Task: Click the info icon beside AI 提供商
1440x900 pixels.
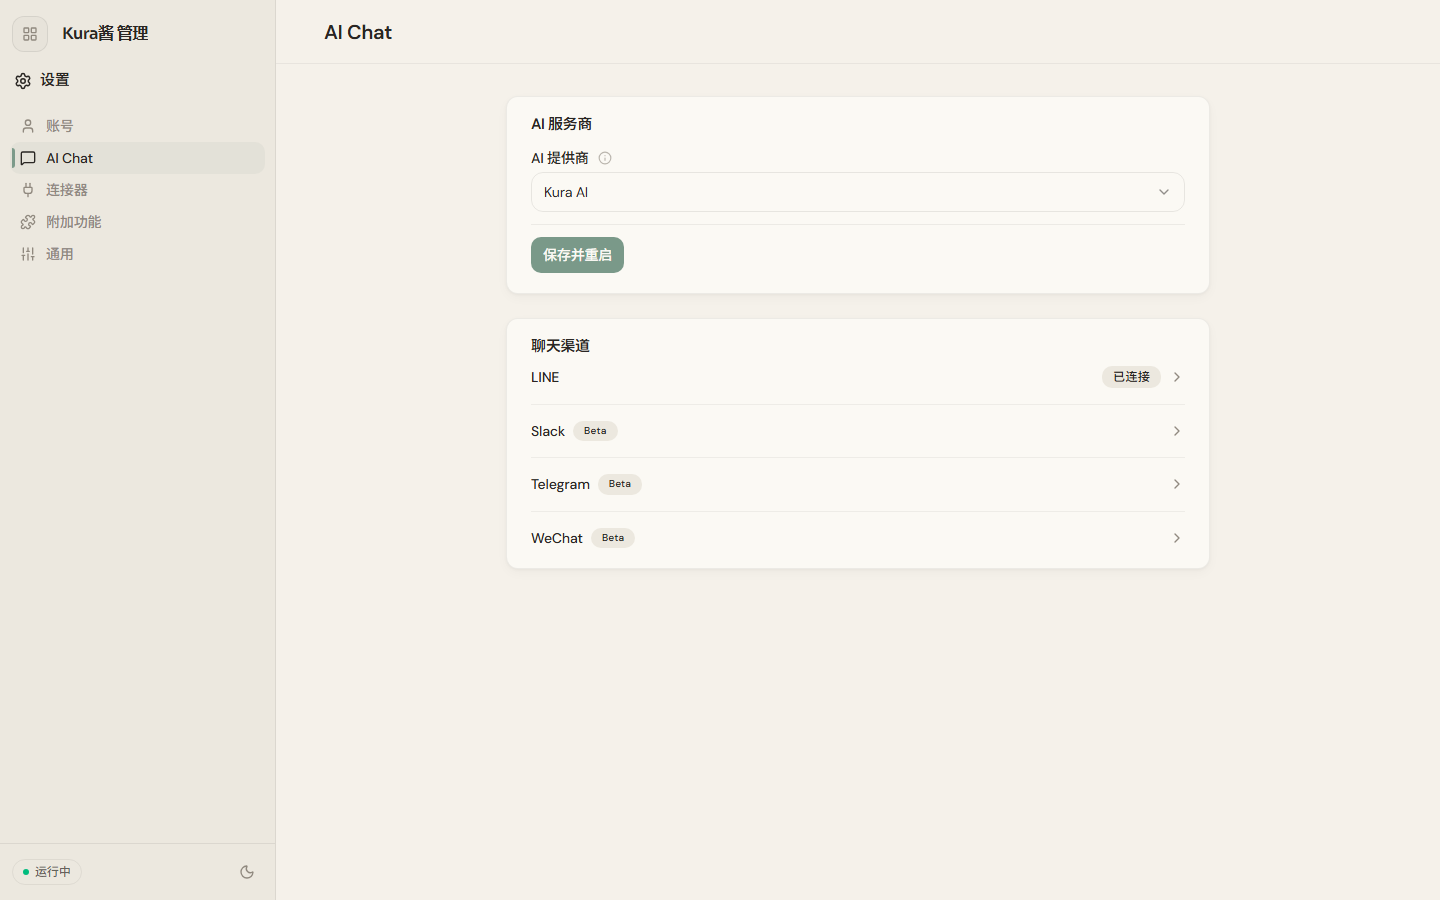Action: (605, 158)
